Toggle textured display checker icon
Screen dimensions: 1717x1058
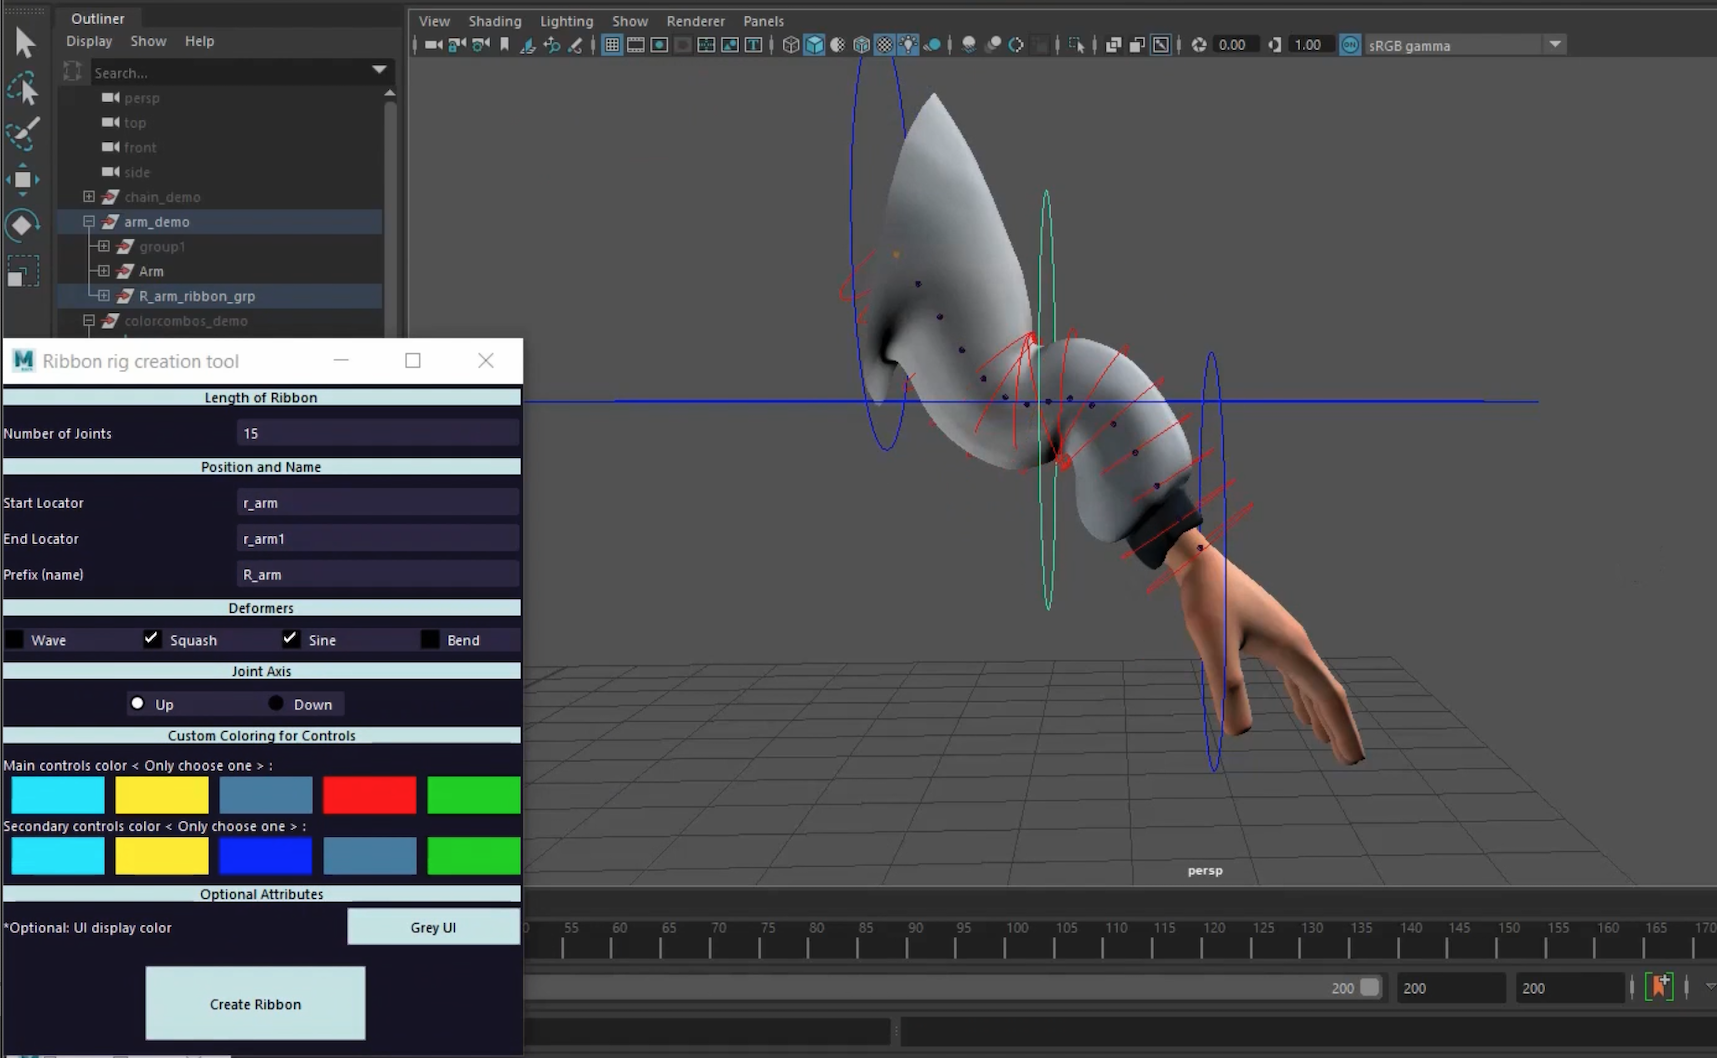pos(885,45)
